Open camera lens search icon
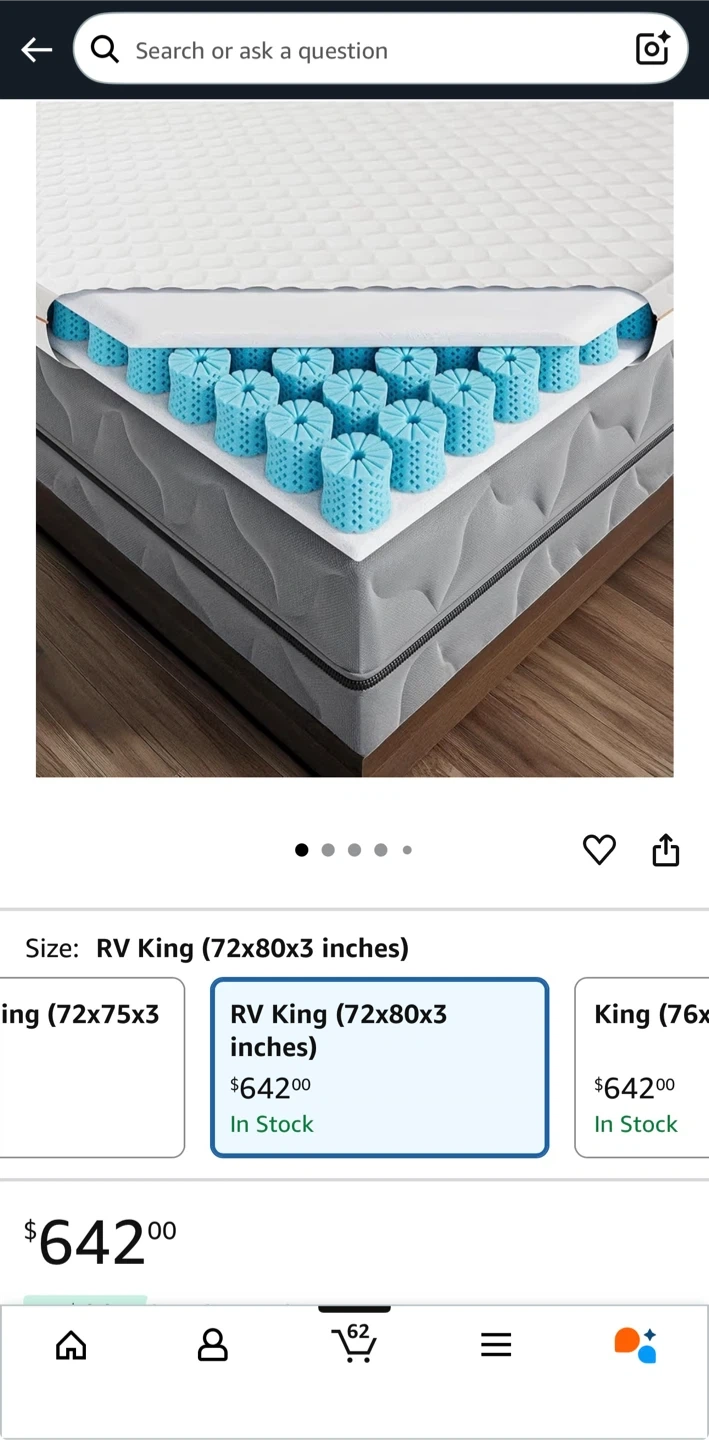The width and height of the screenshot is (709, 1440). [652, 48]
